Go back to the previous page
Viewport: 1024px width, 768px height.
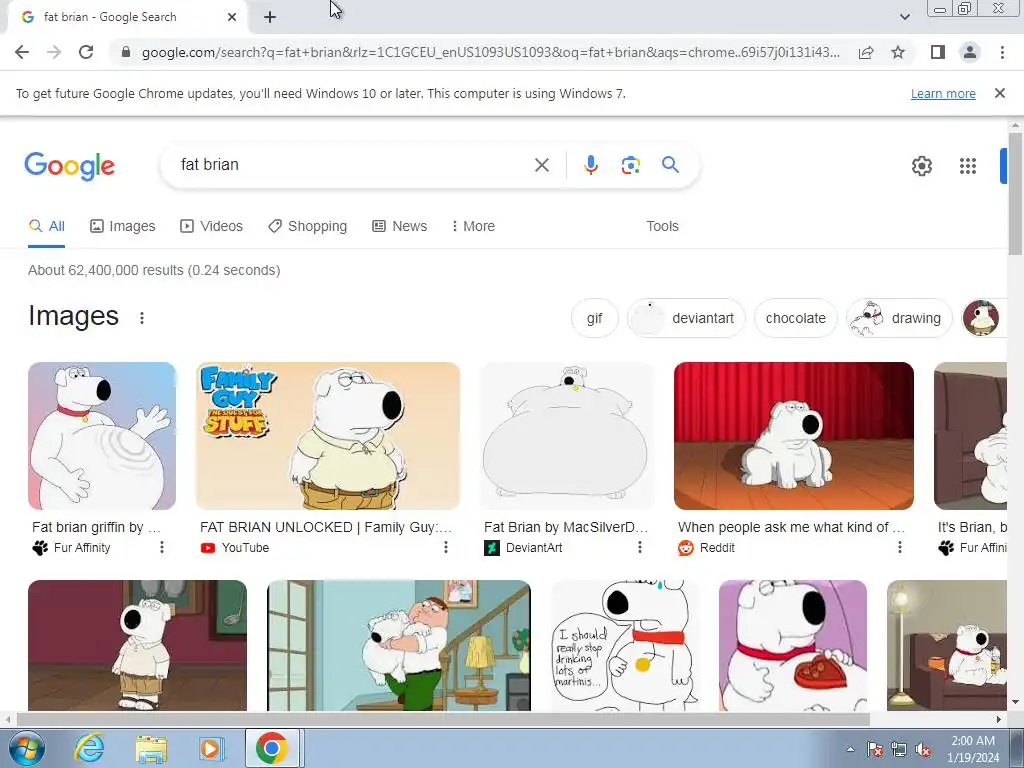(22, 52)
